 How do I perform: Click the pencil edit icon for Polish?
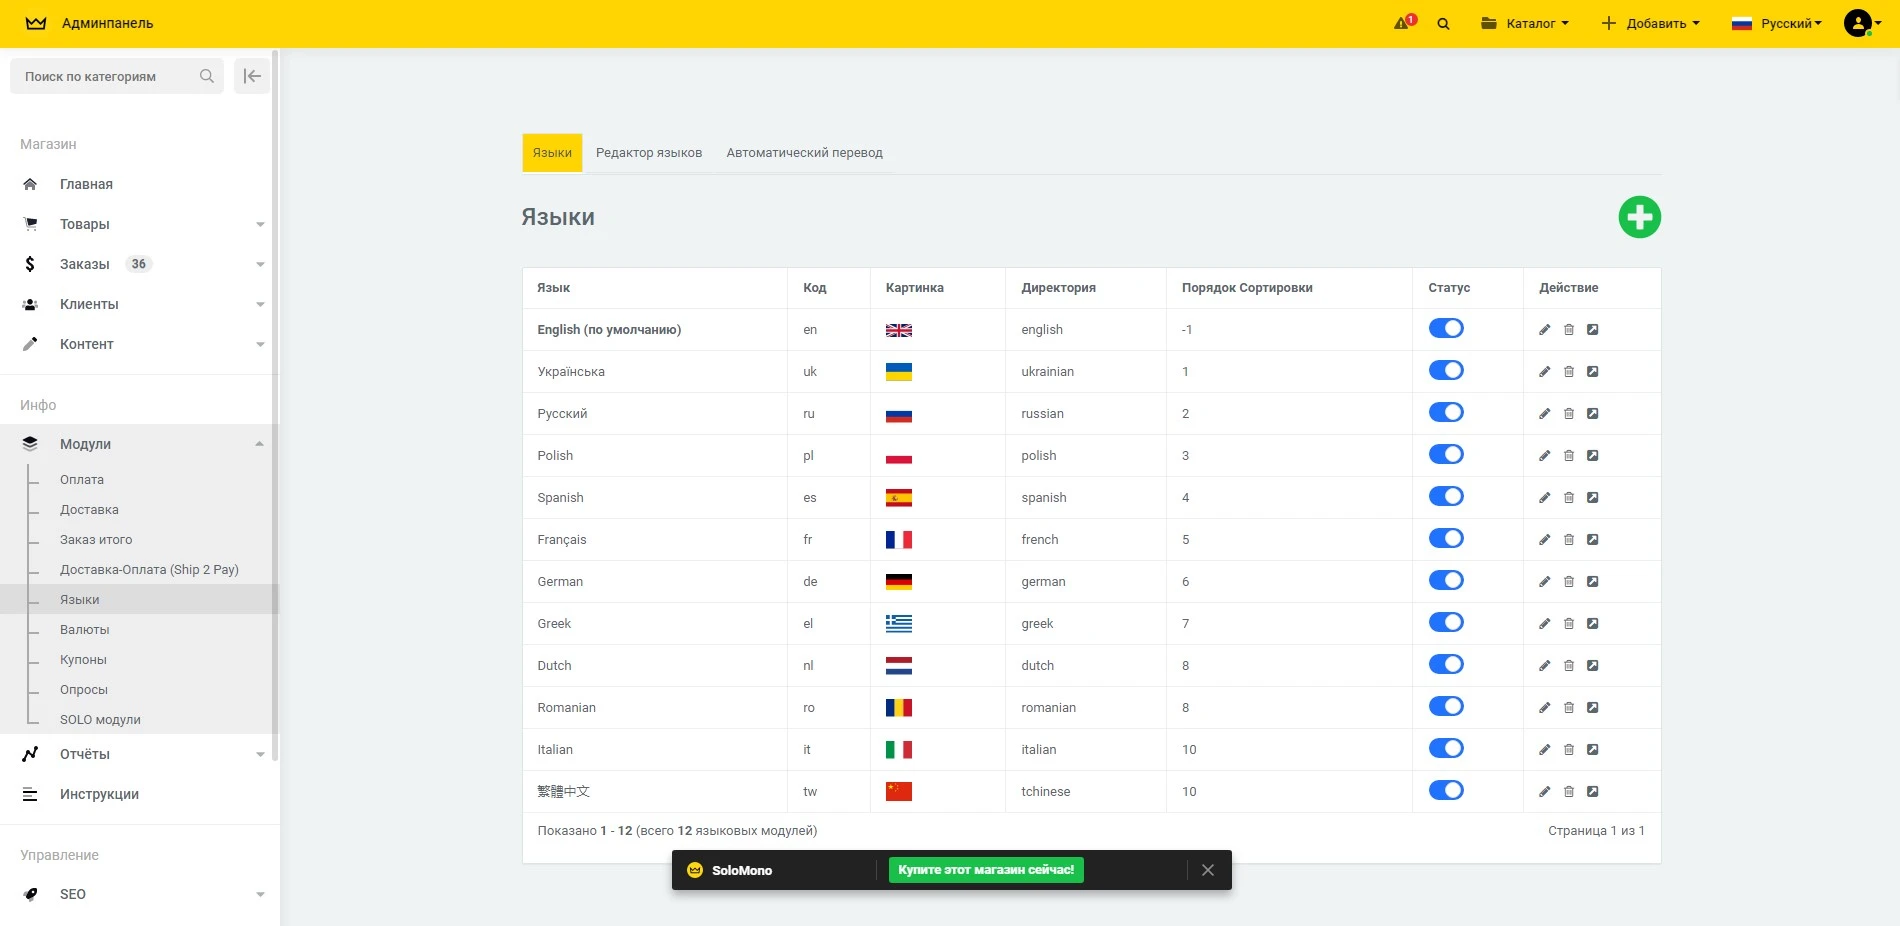(x=1544, y=456)
